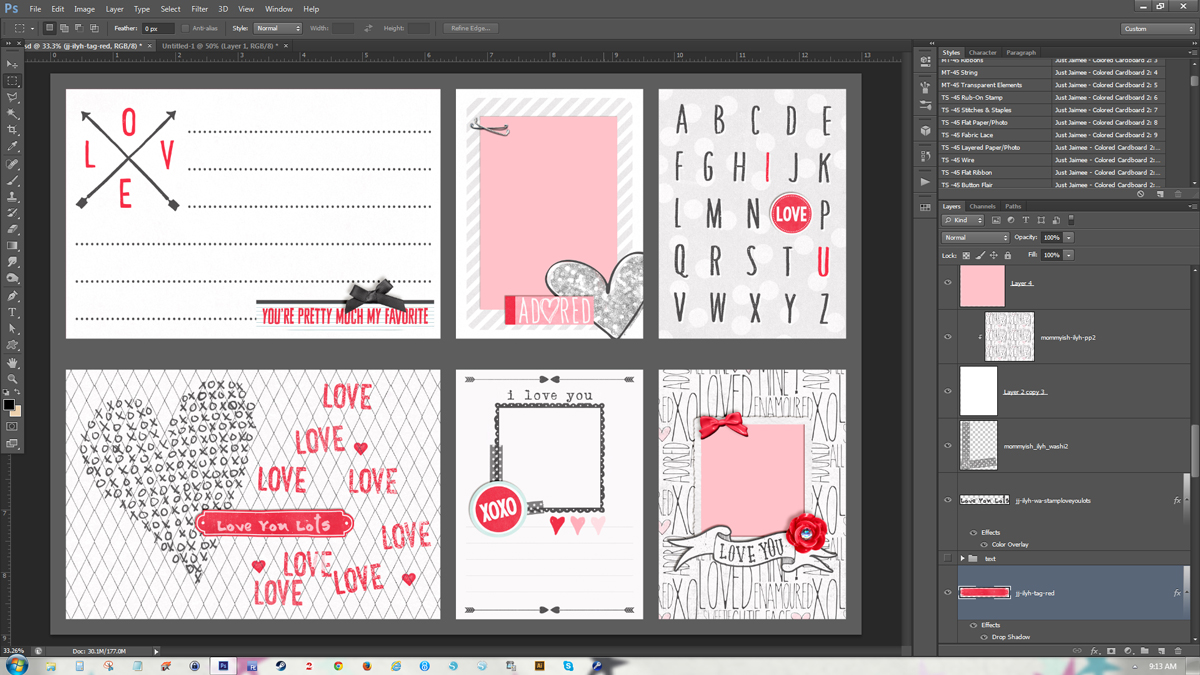Collapse effects on jj-ilyh-tag-red layer

pos(1186,593)
